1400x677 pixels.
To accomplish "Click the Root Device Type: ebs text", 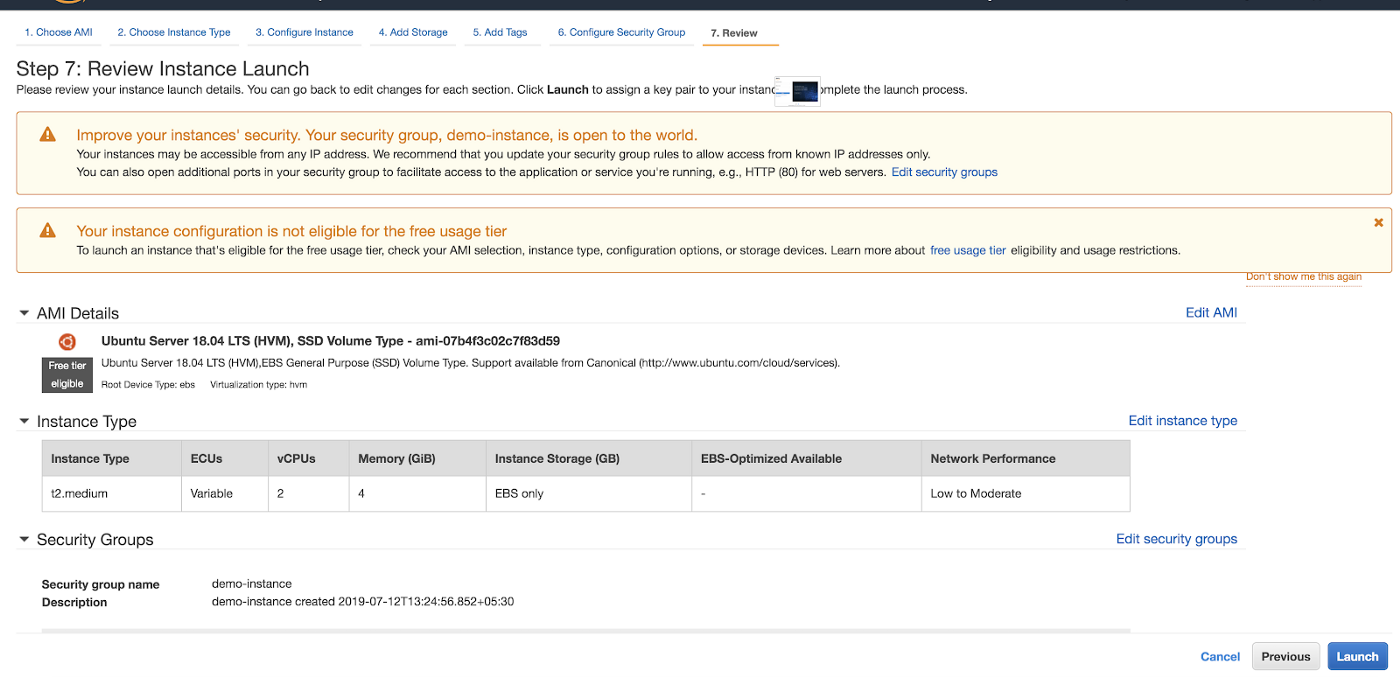I will pos(148,384).
